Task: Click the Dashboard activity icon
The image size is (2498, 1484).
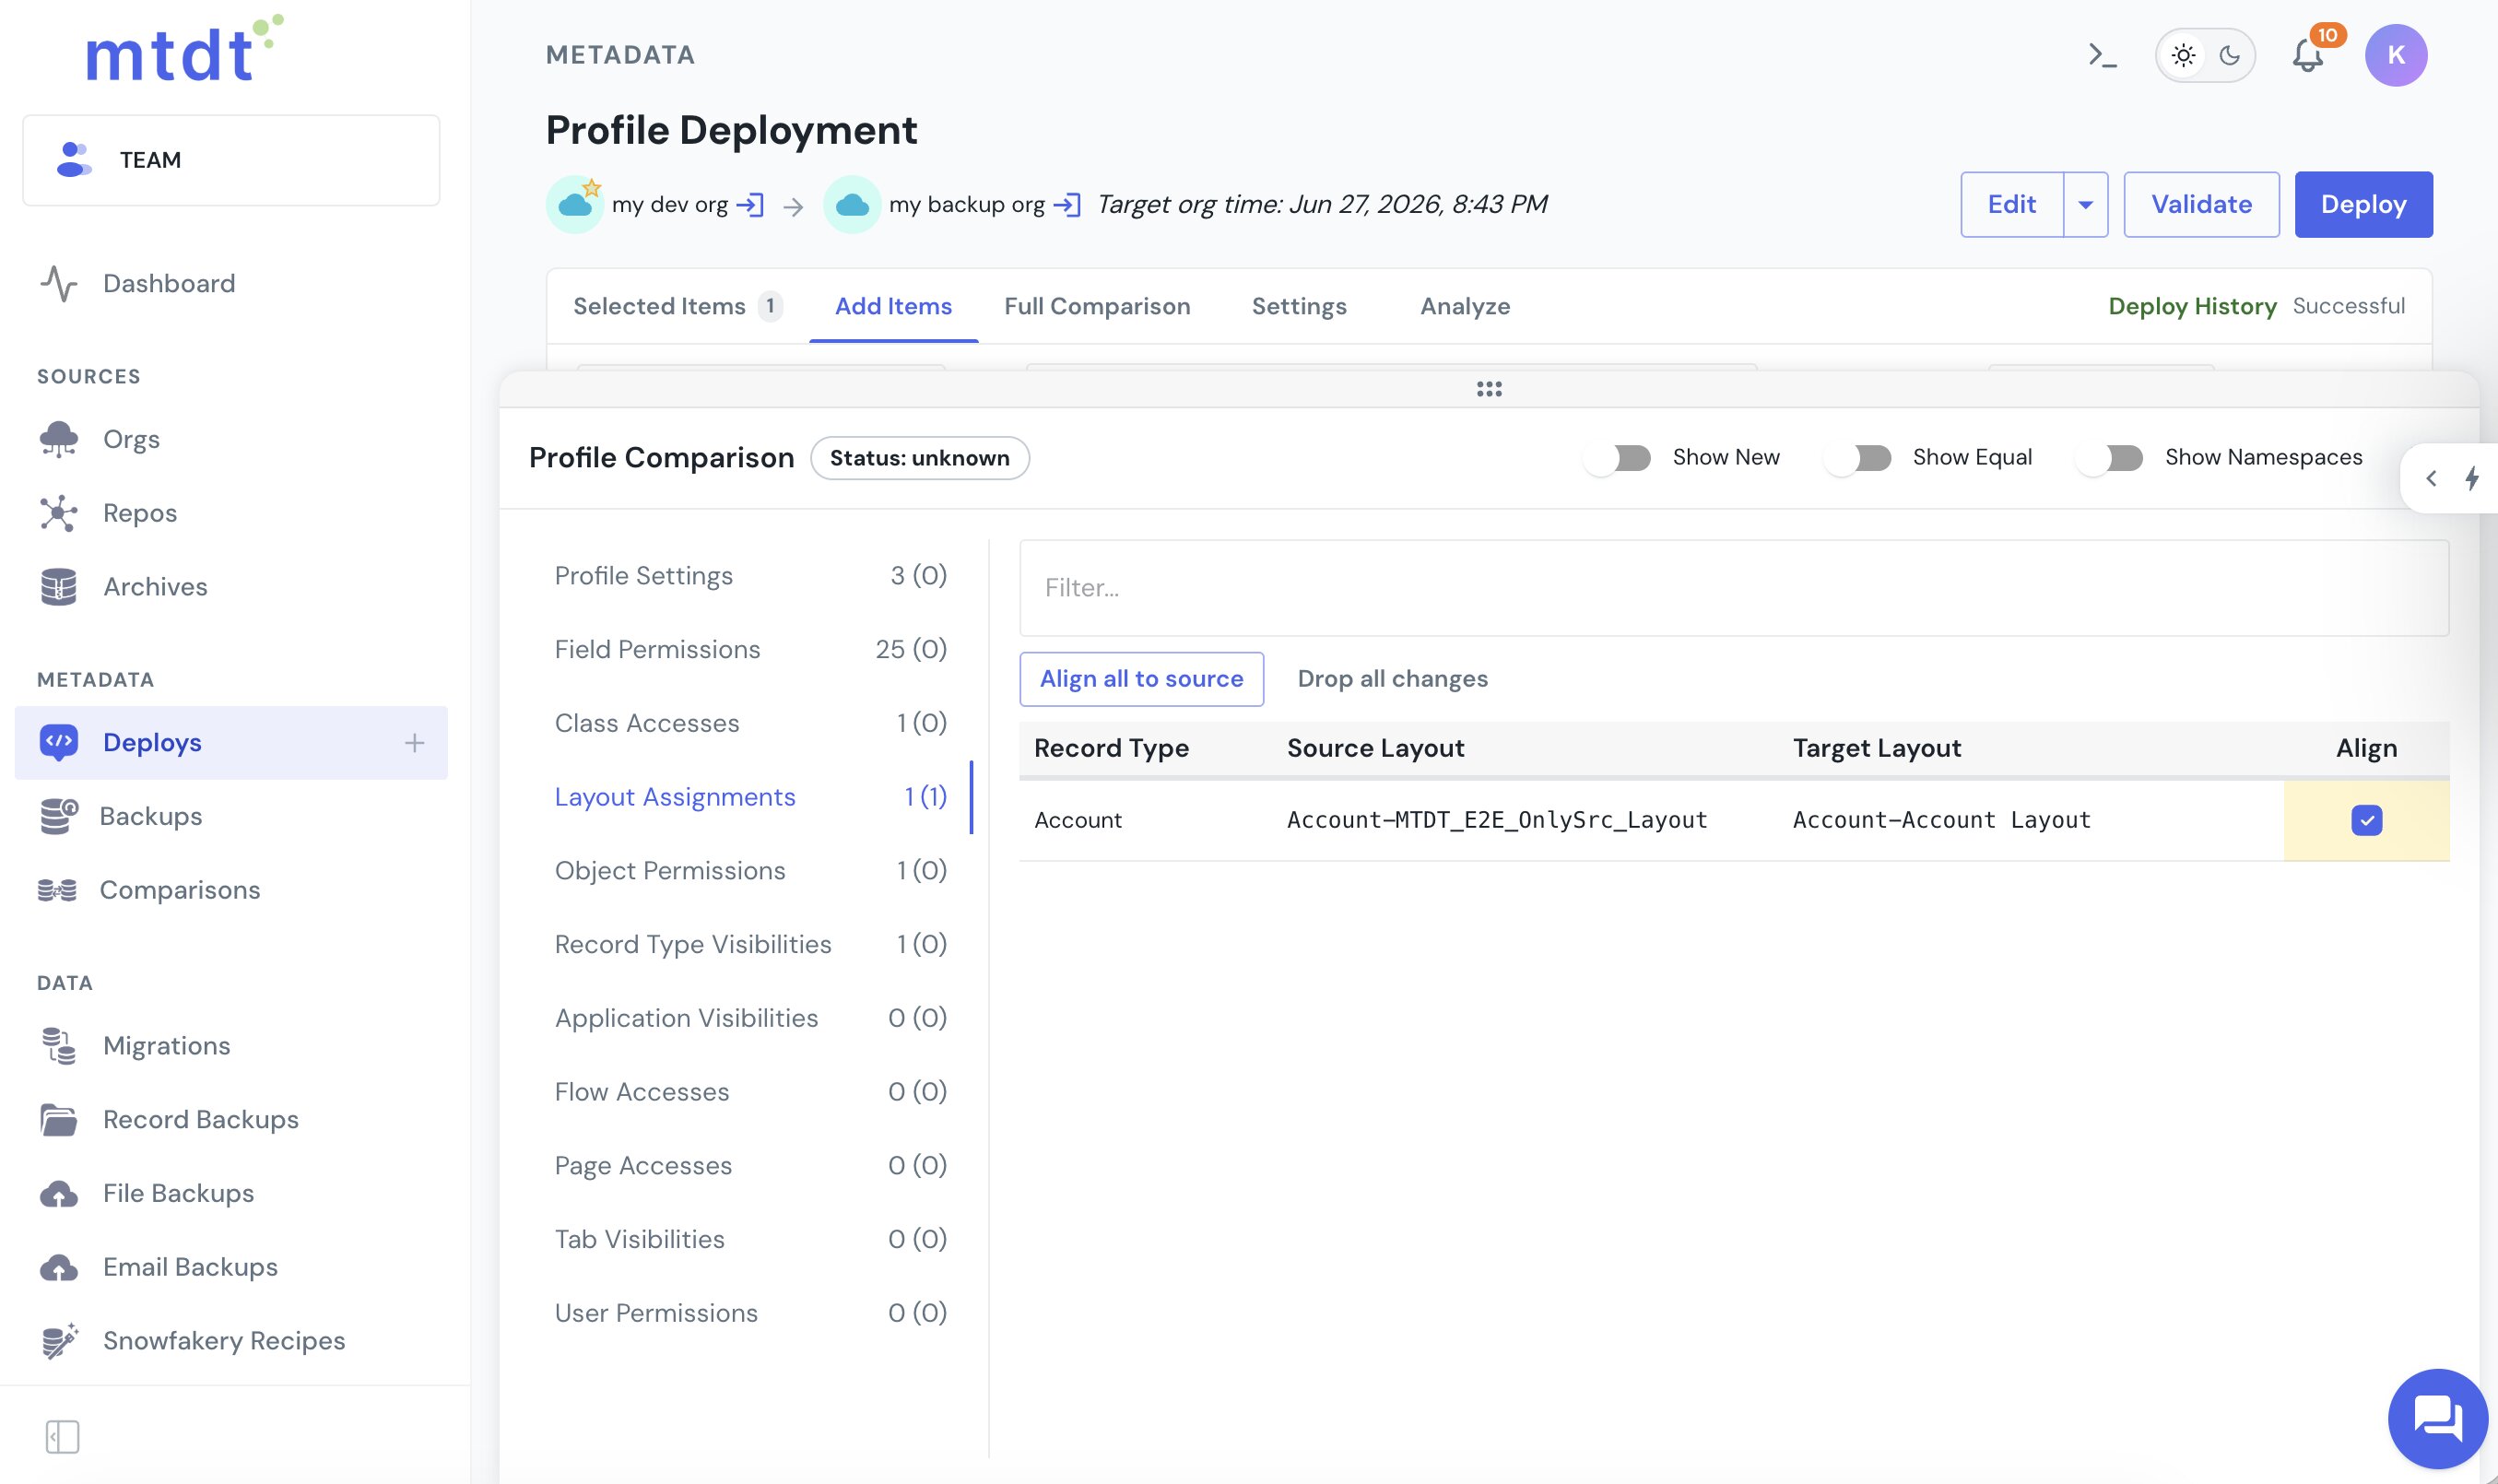Action: tap(59, 284)
